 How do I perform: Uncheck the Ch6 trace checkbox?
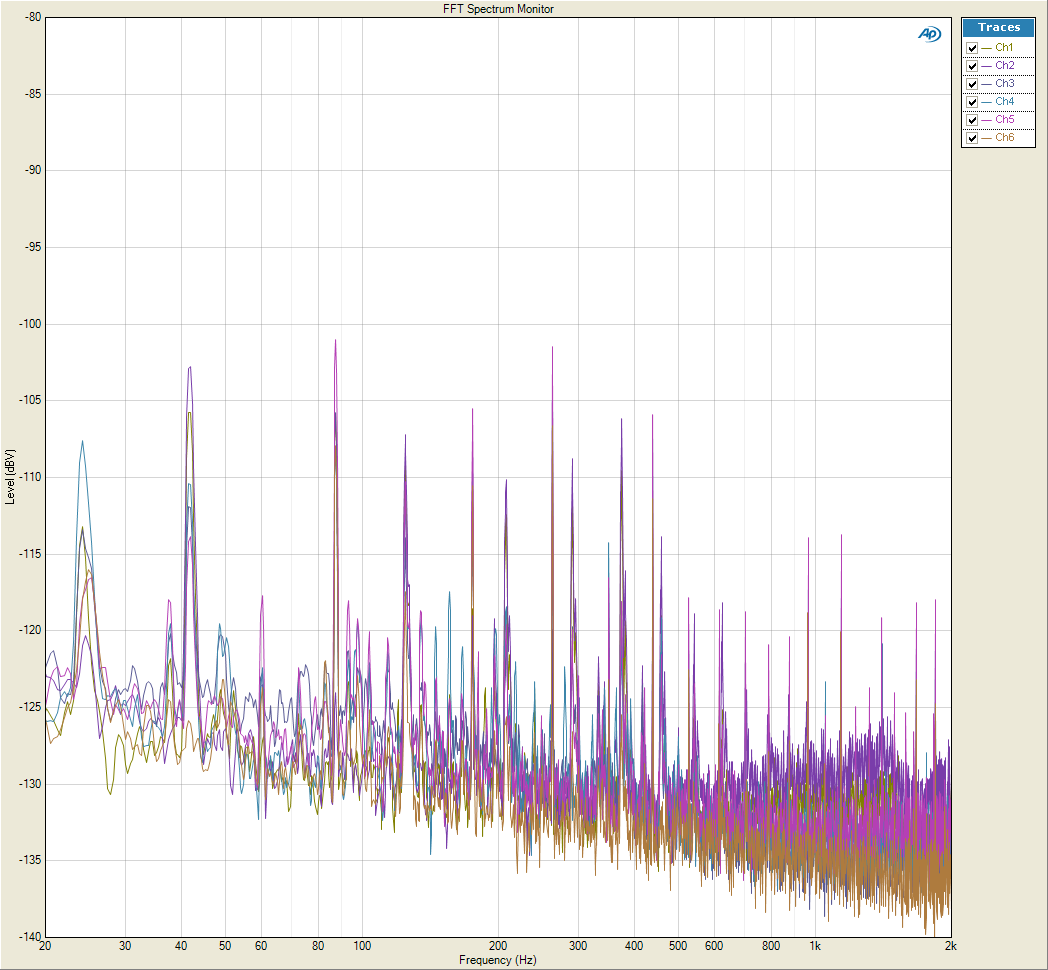click(972, 138)
